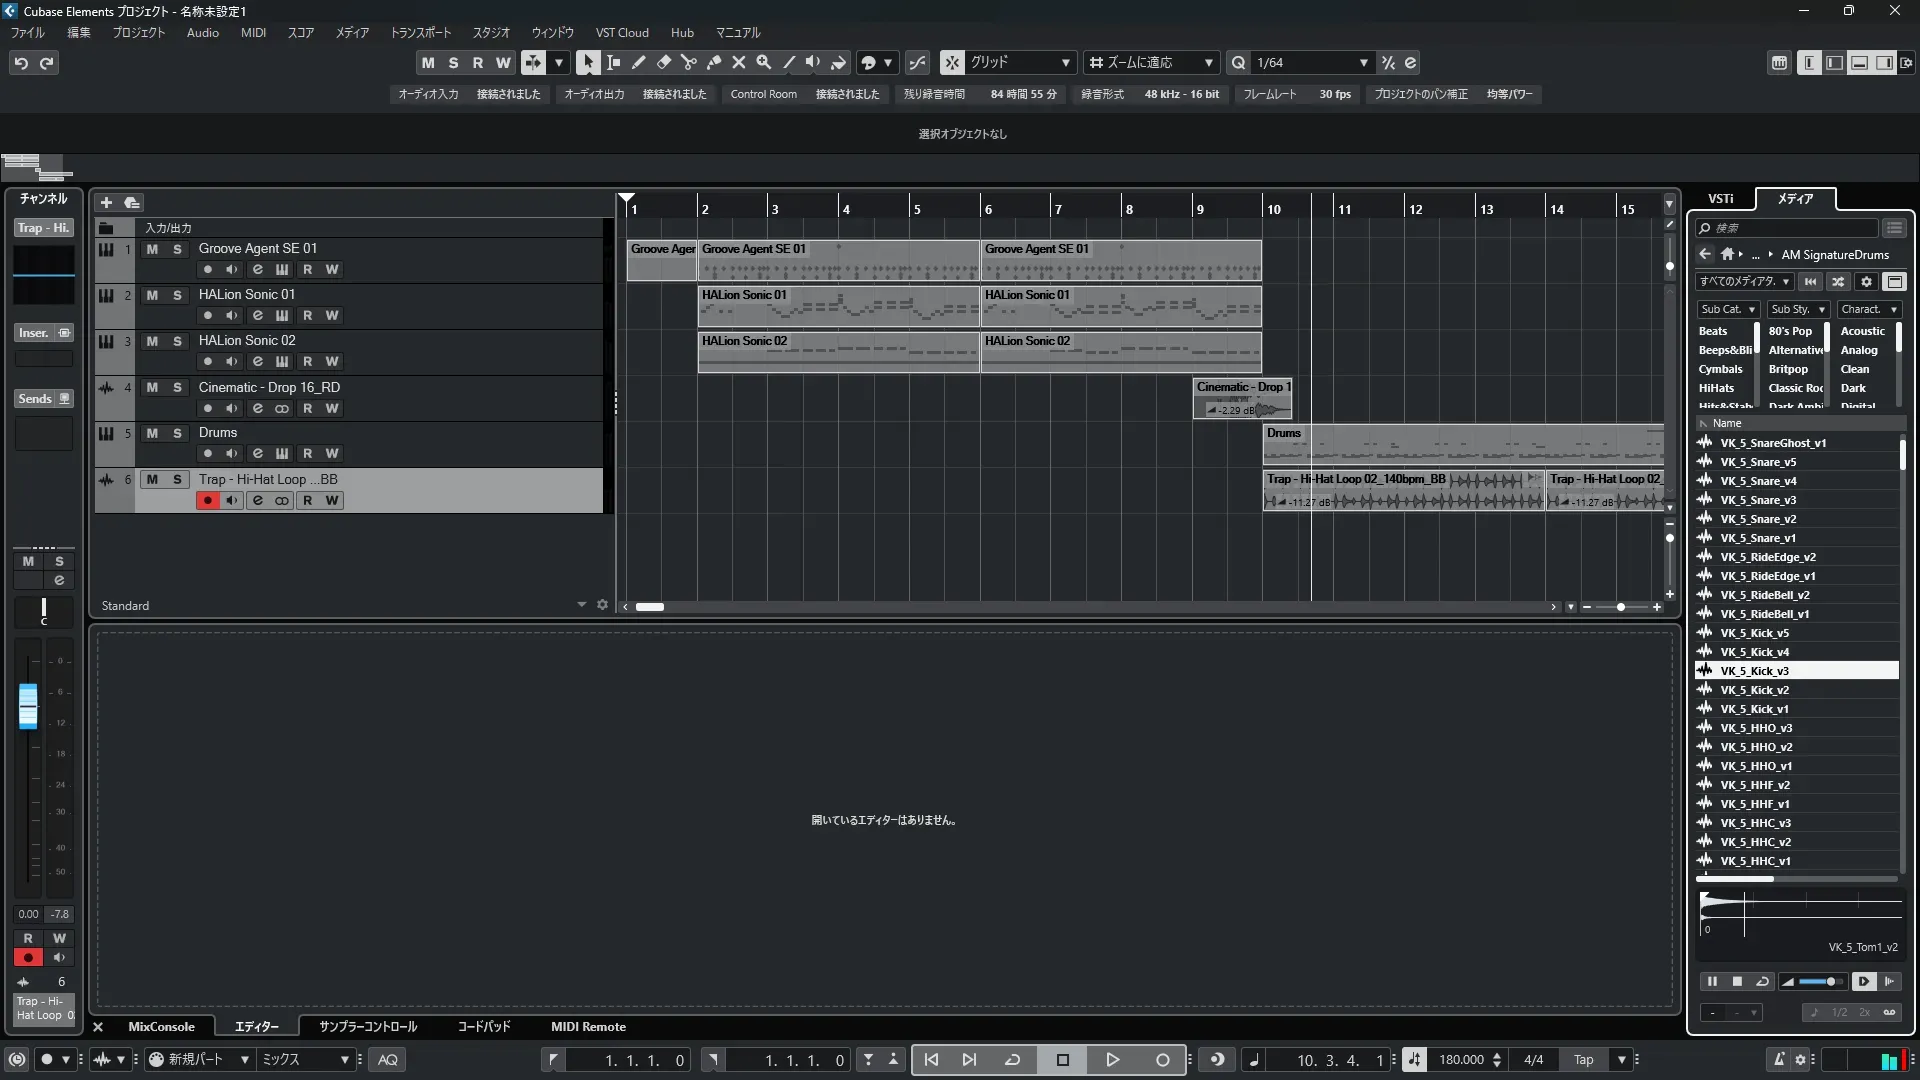The image size is (1920, 1080).
Task: Click the Add Track plus icon
Action: pyautogui.click(x=106, y=202)
